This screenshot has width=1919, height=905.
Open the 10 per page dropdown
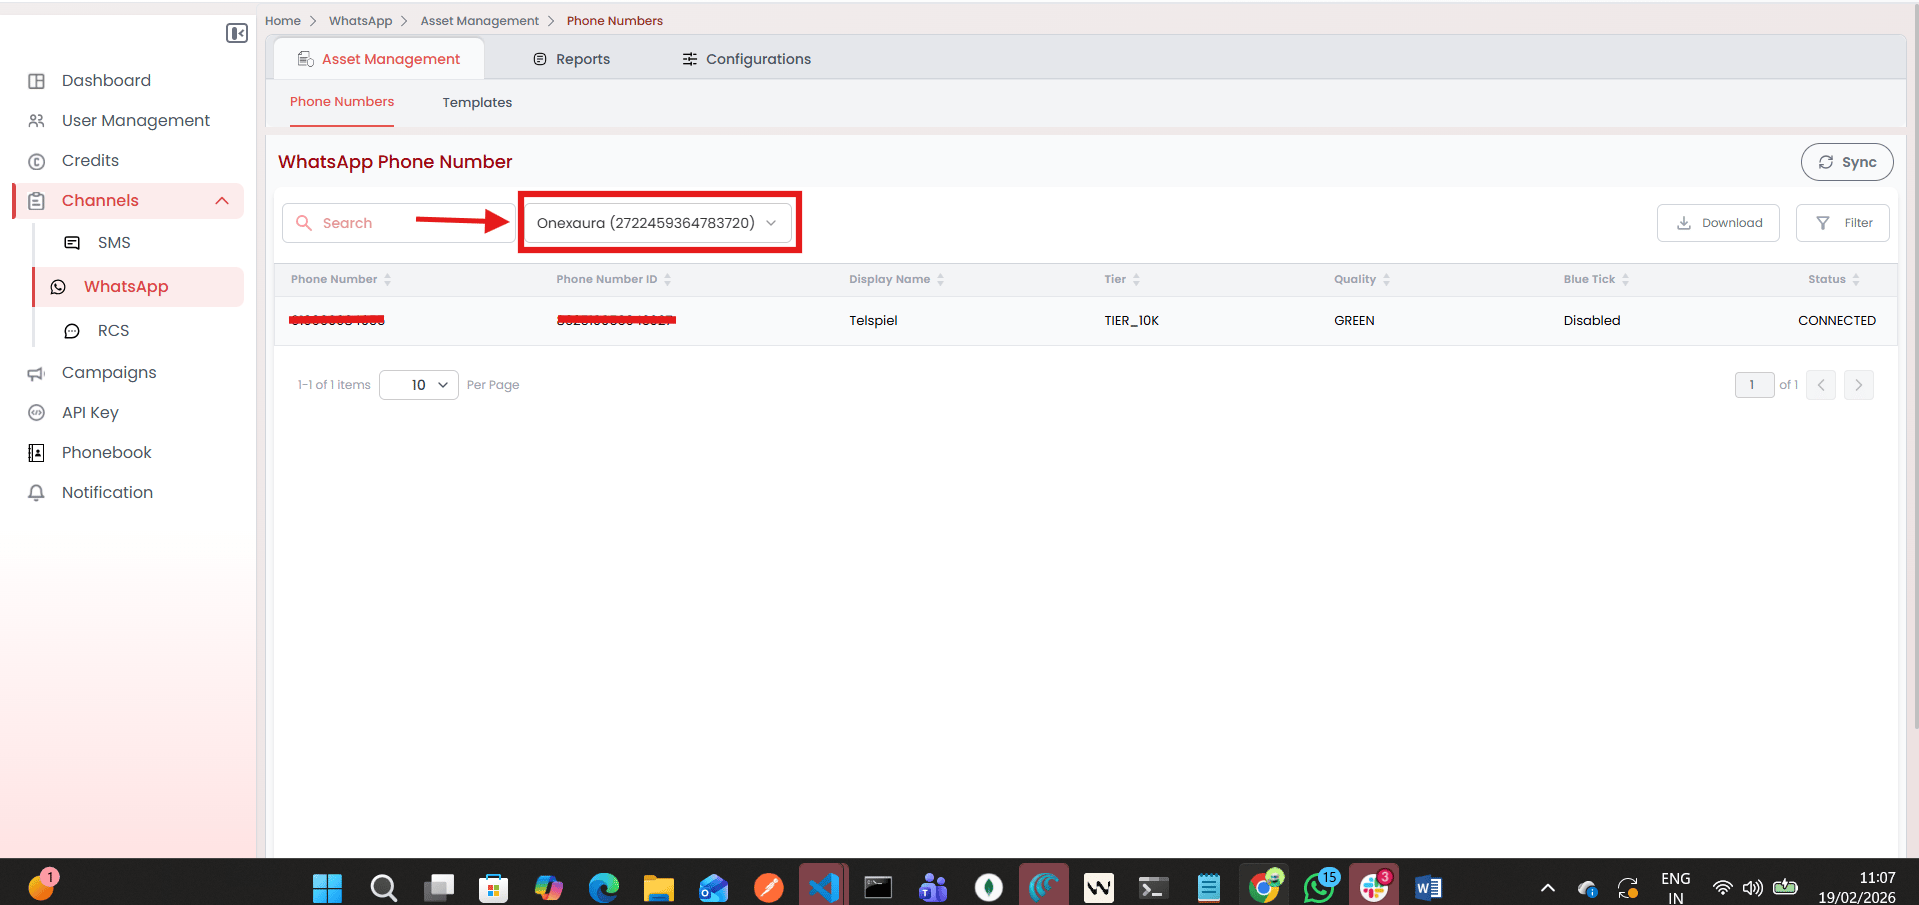(419, 385)
